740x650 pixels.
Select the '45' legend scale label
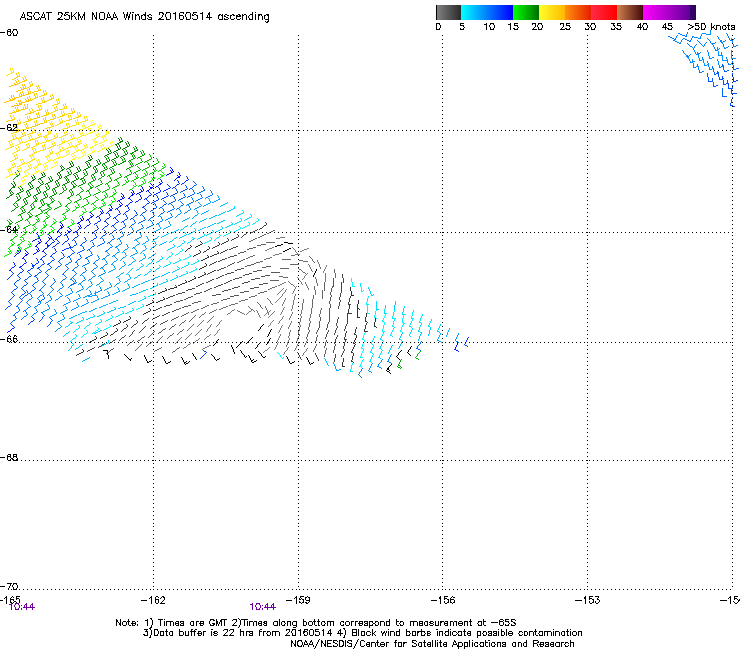(667, 27)
